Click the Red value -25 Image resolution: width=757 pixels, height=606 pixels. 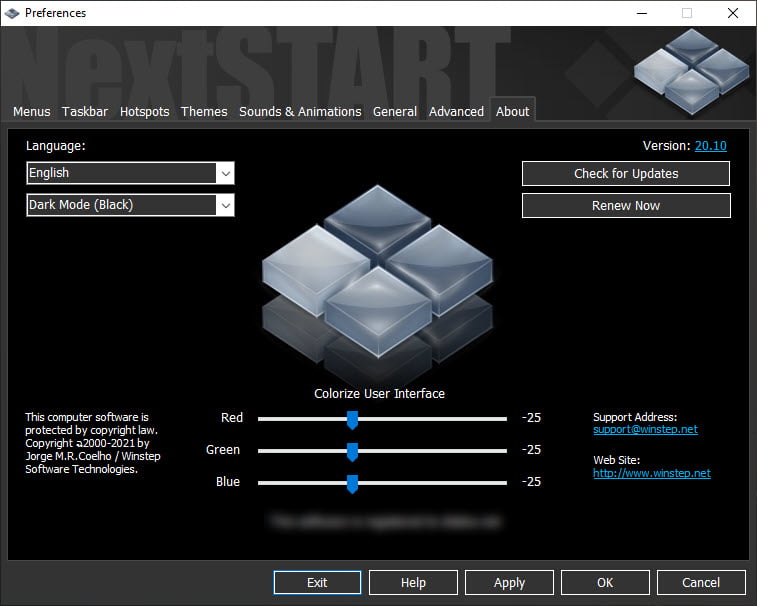click(x=531, y=418)
